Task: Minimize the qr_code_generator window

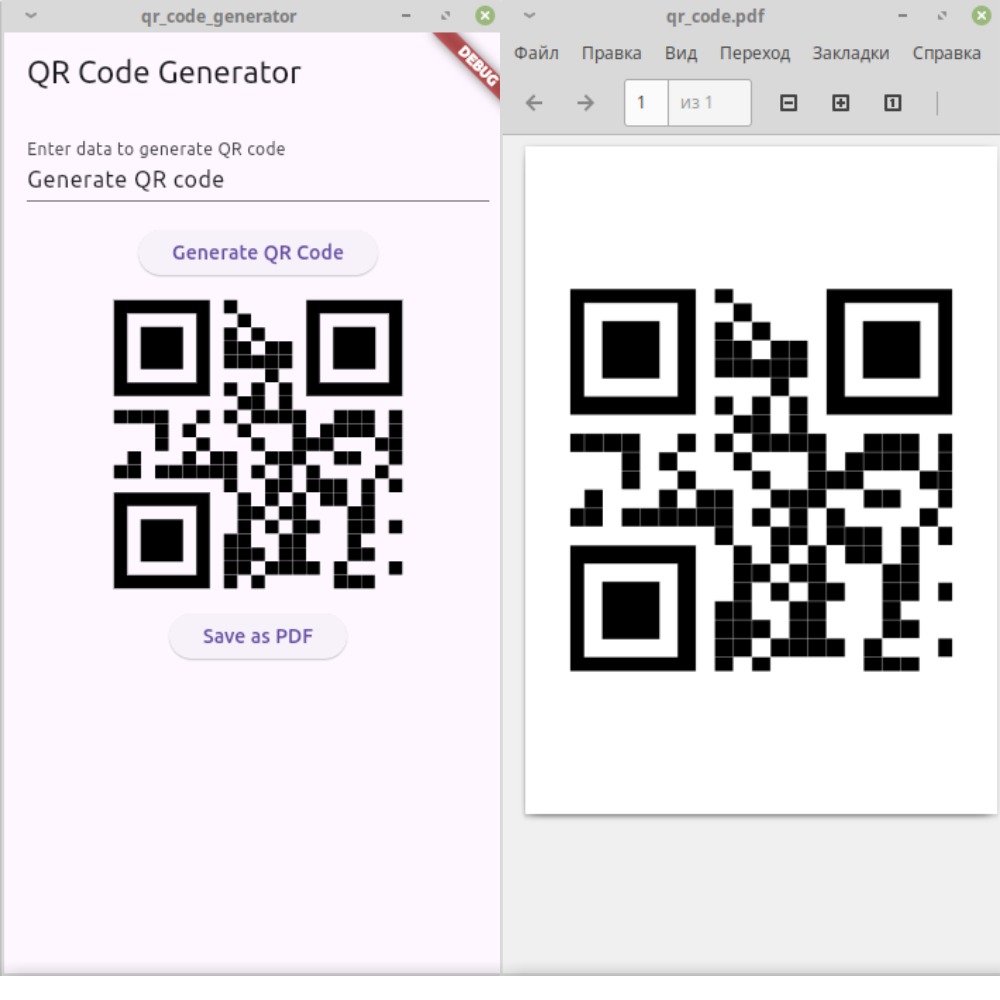Action: point(406,15)
